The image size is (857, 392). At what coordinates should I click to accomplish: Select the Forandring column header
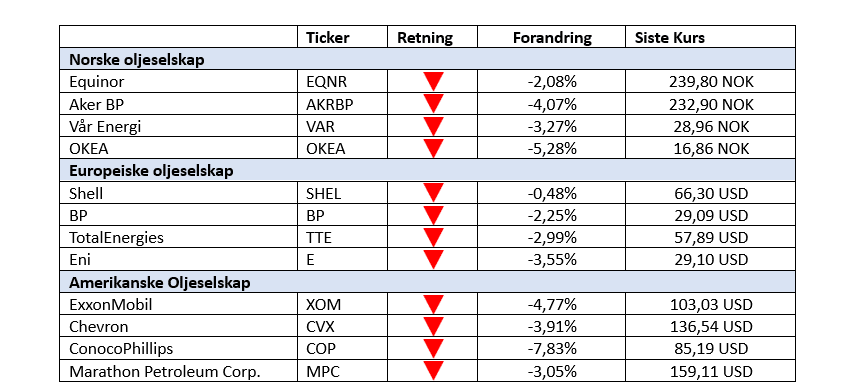[x=552, y=38]
